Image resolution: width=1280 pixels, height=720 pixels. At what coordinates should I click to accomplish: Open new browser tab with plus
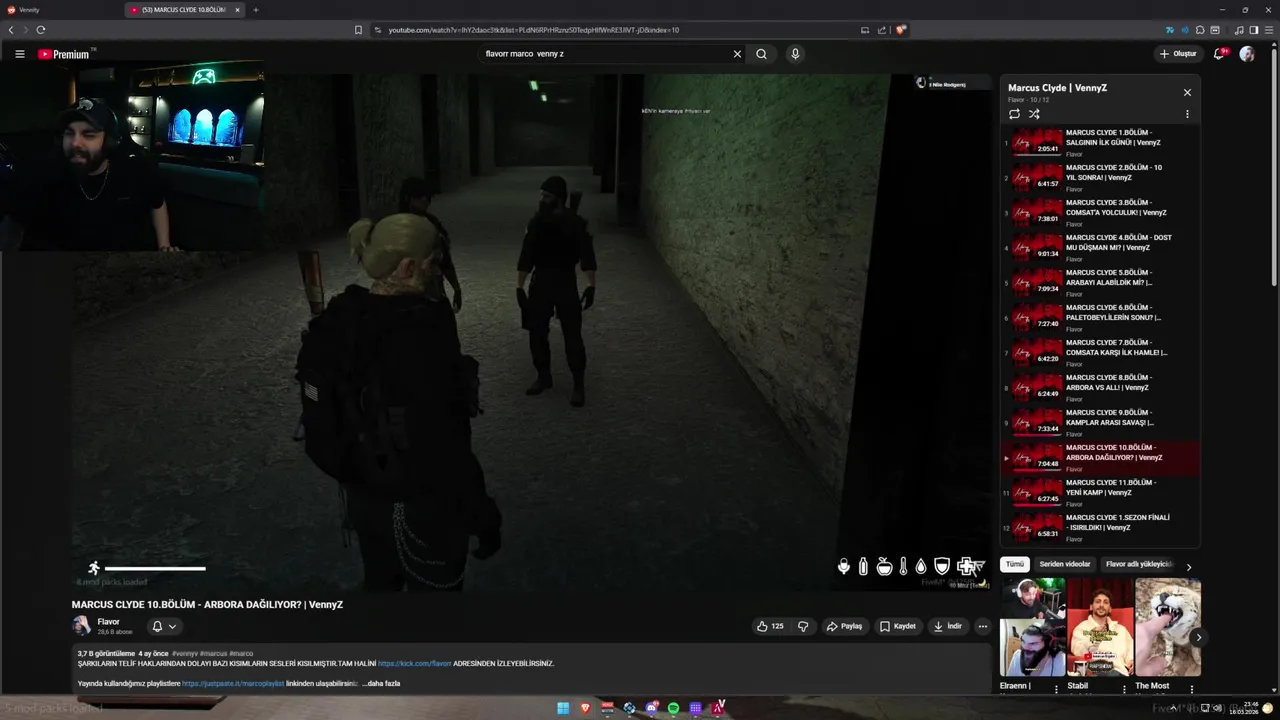255,10
